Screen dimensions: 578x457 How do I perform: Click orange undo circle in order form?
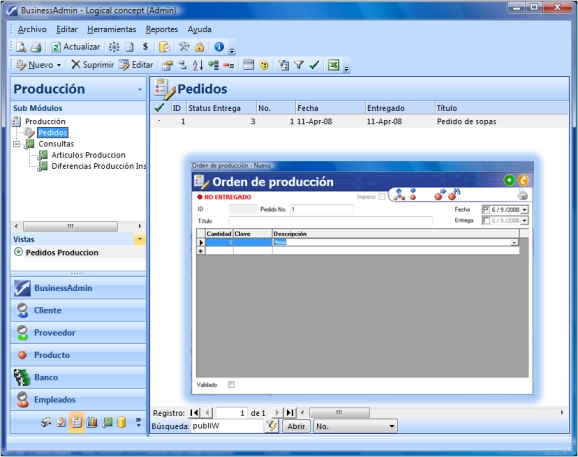pyautogui.click(x=523, y=180)
